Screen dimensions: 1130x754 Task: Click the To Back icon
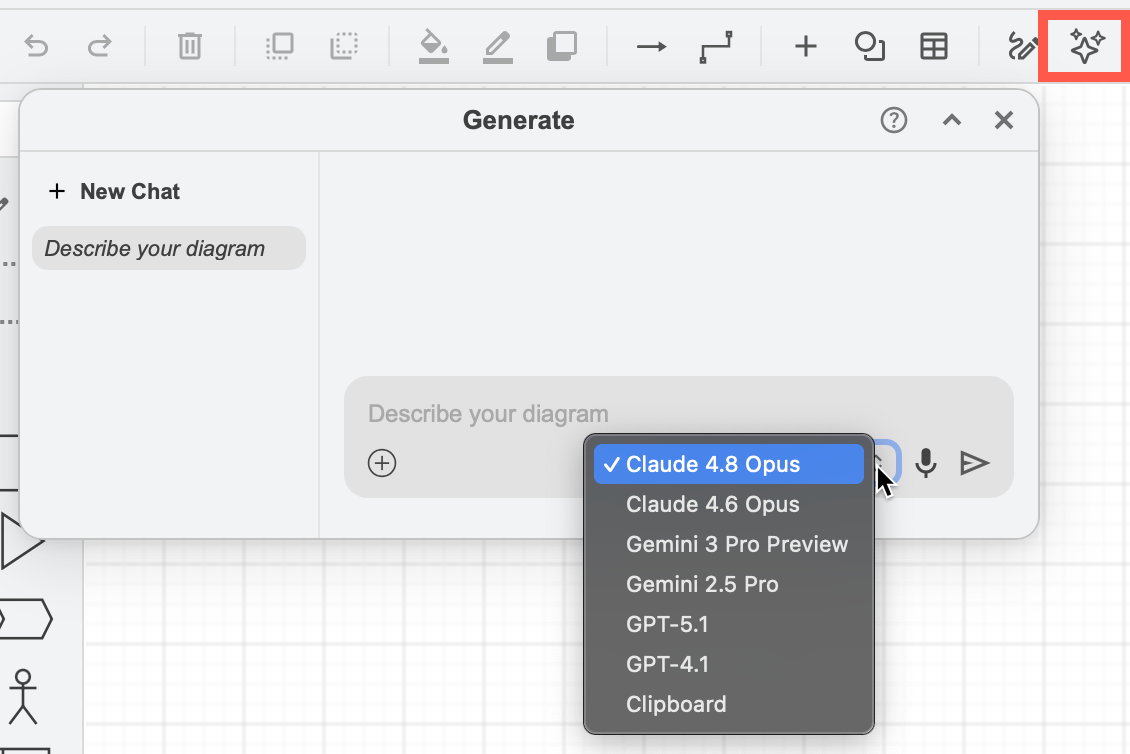coord(344,46)
